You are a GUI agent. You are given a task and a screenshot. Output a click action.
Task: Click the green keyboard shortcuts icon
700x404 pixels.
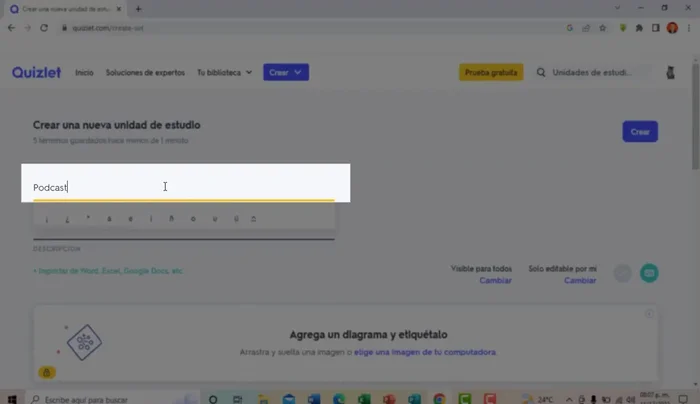tap(649, 273)
